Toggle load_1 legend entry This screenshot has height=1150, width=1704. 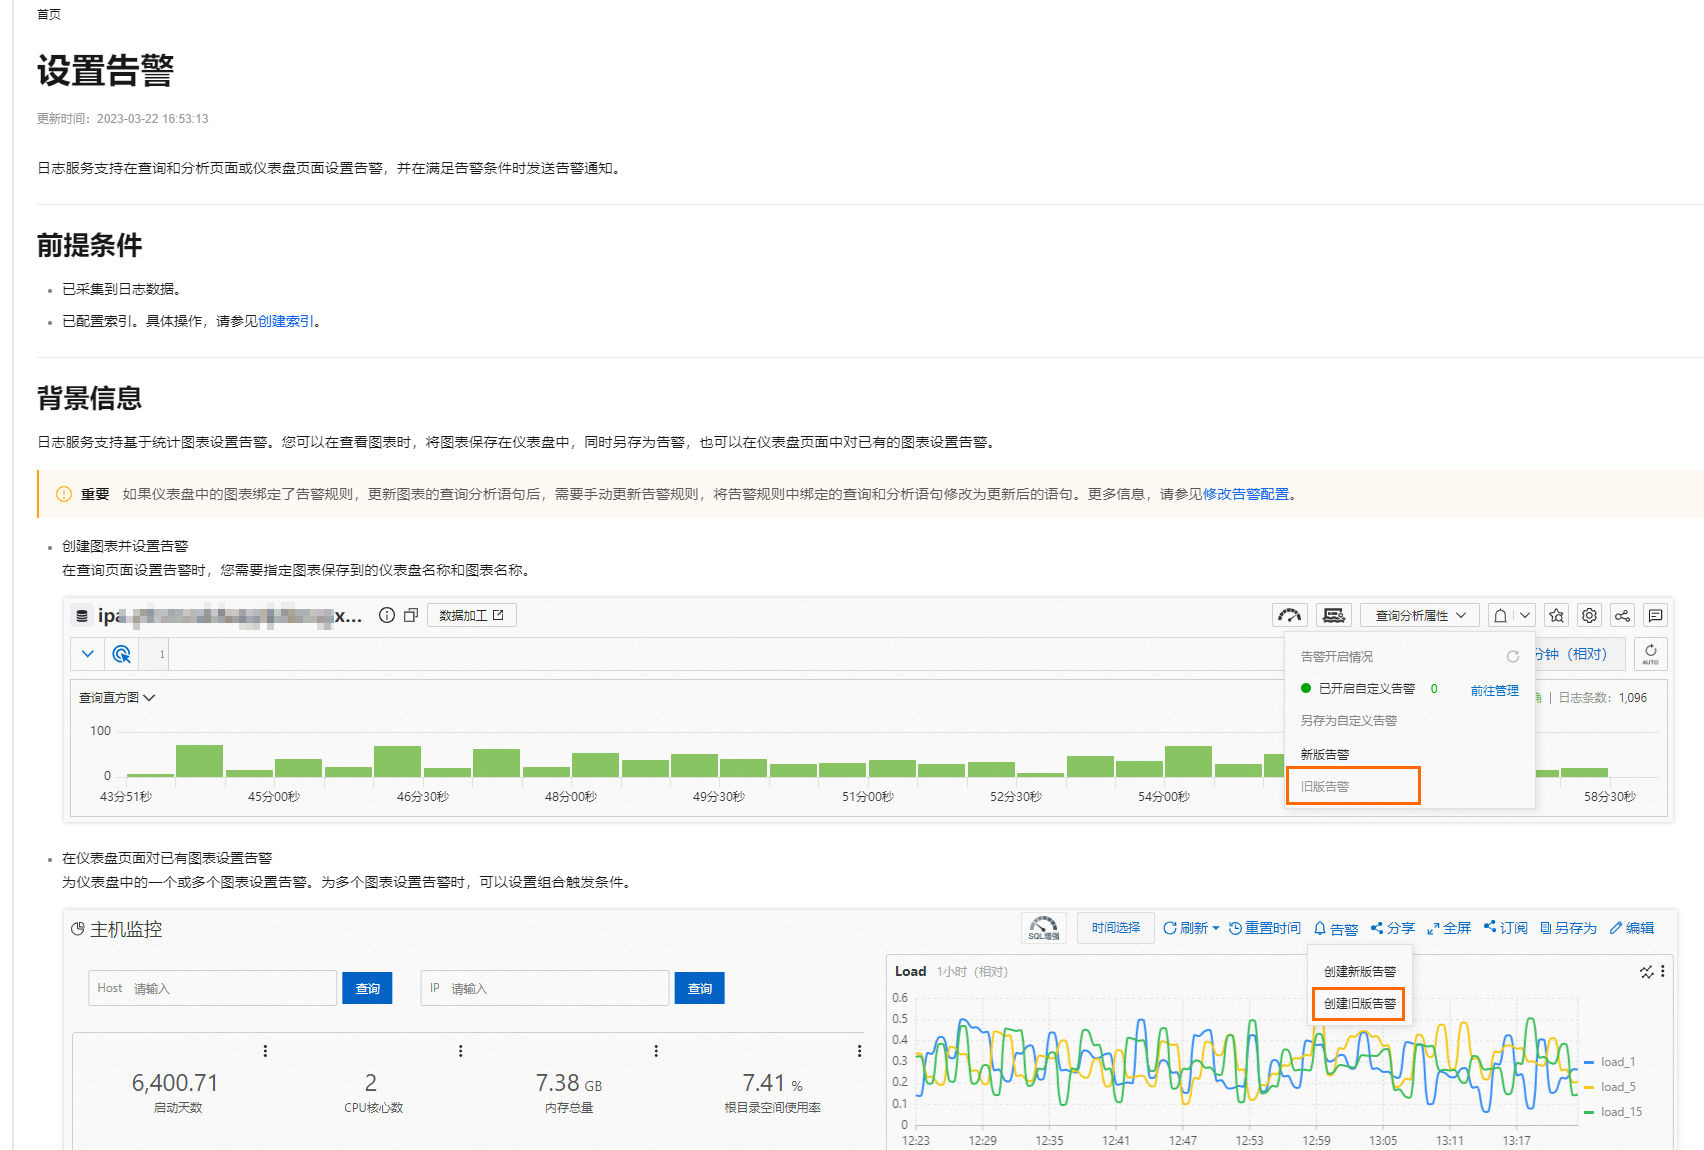[1610, 1062]
